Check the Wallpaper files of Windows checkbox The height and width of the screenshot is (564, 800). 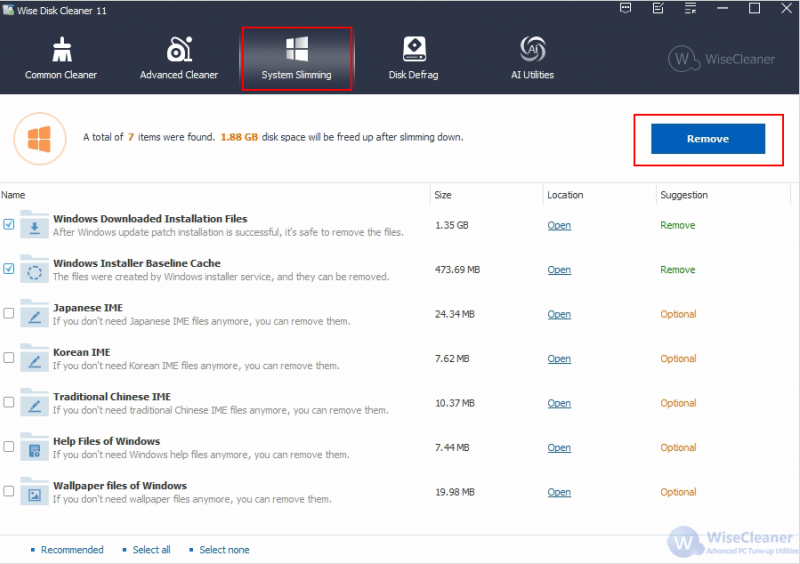click(x=9, y=491)
